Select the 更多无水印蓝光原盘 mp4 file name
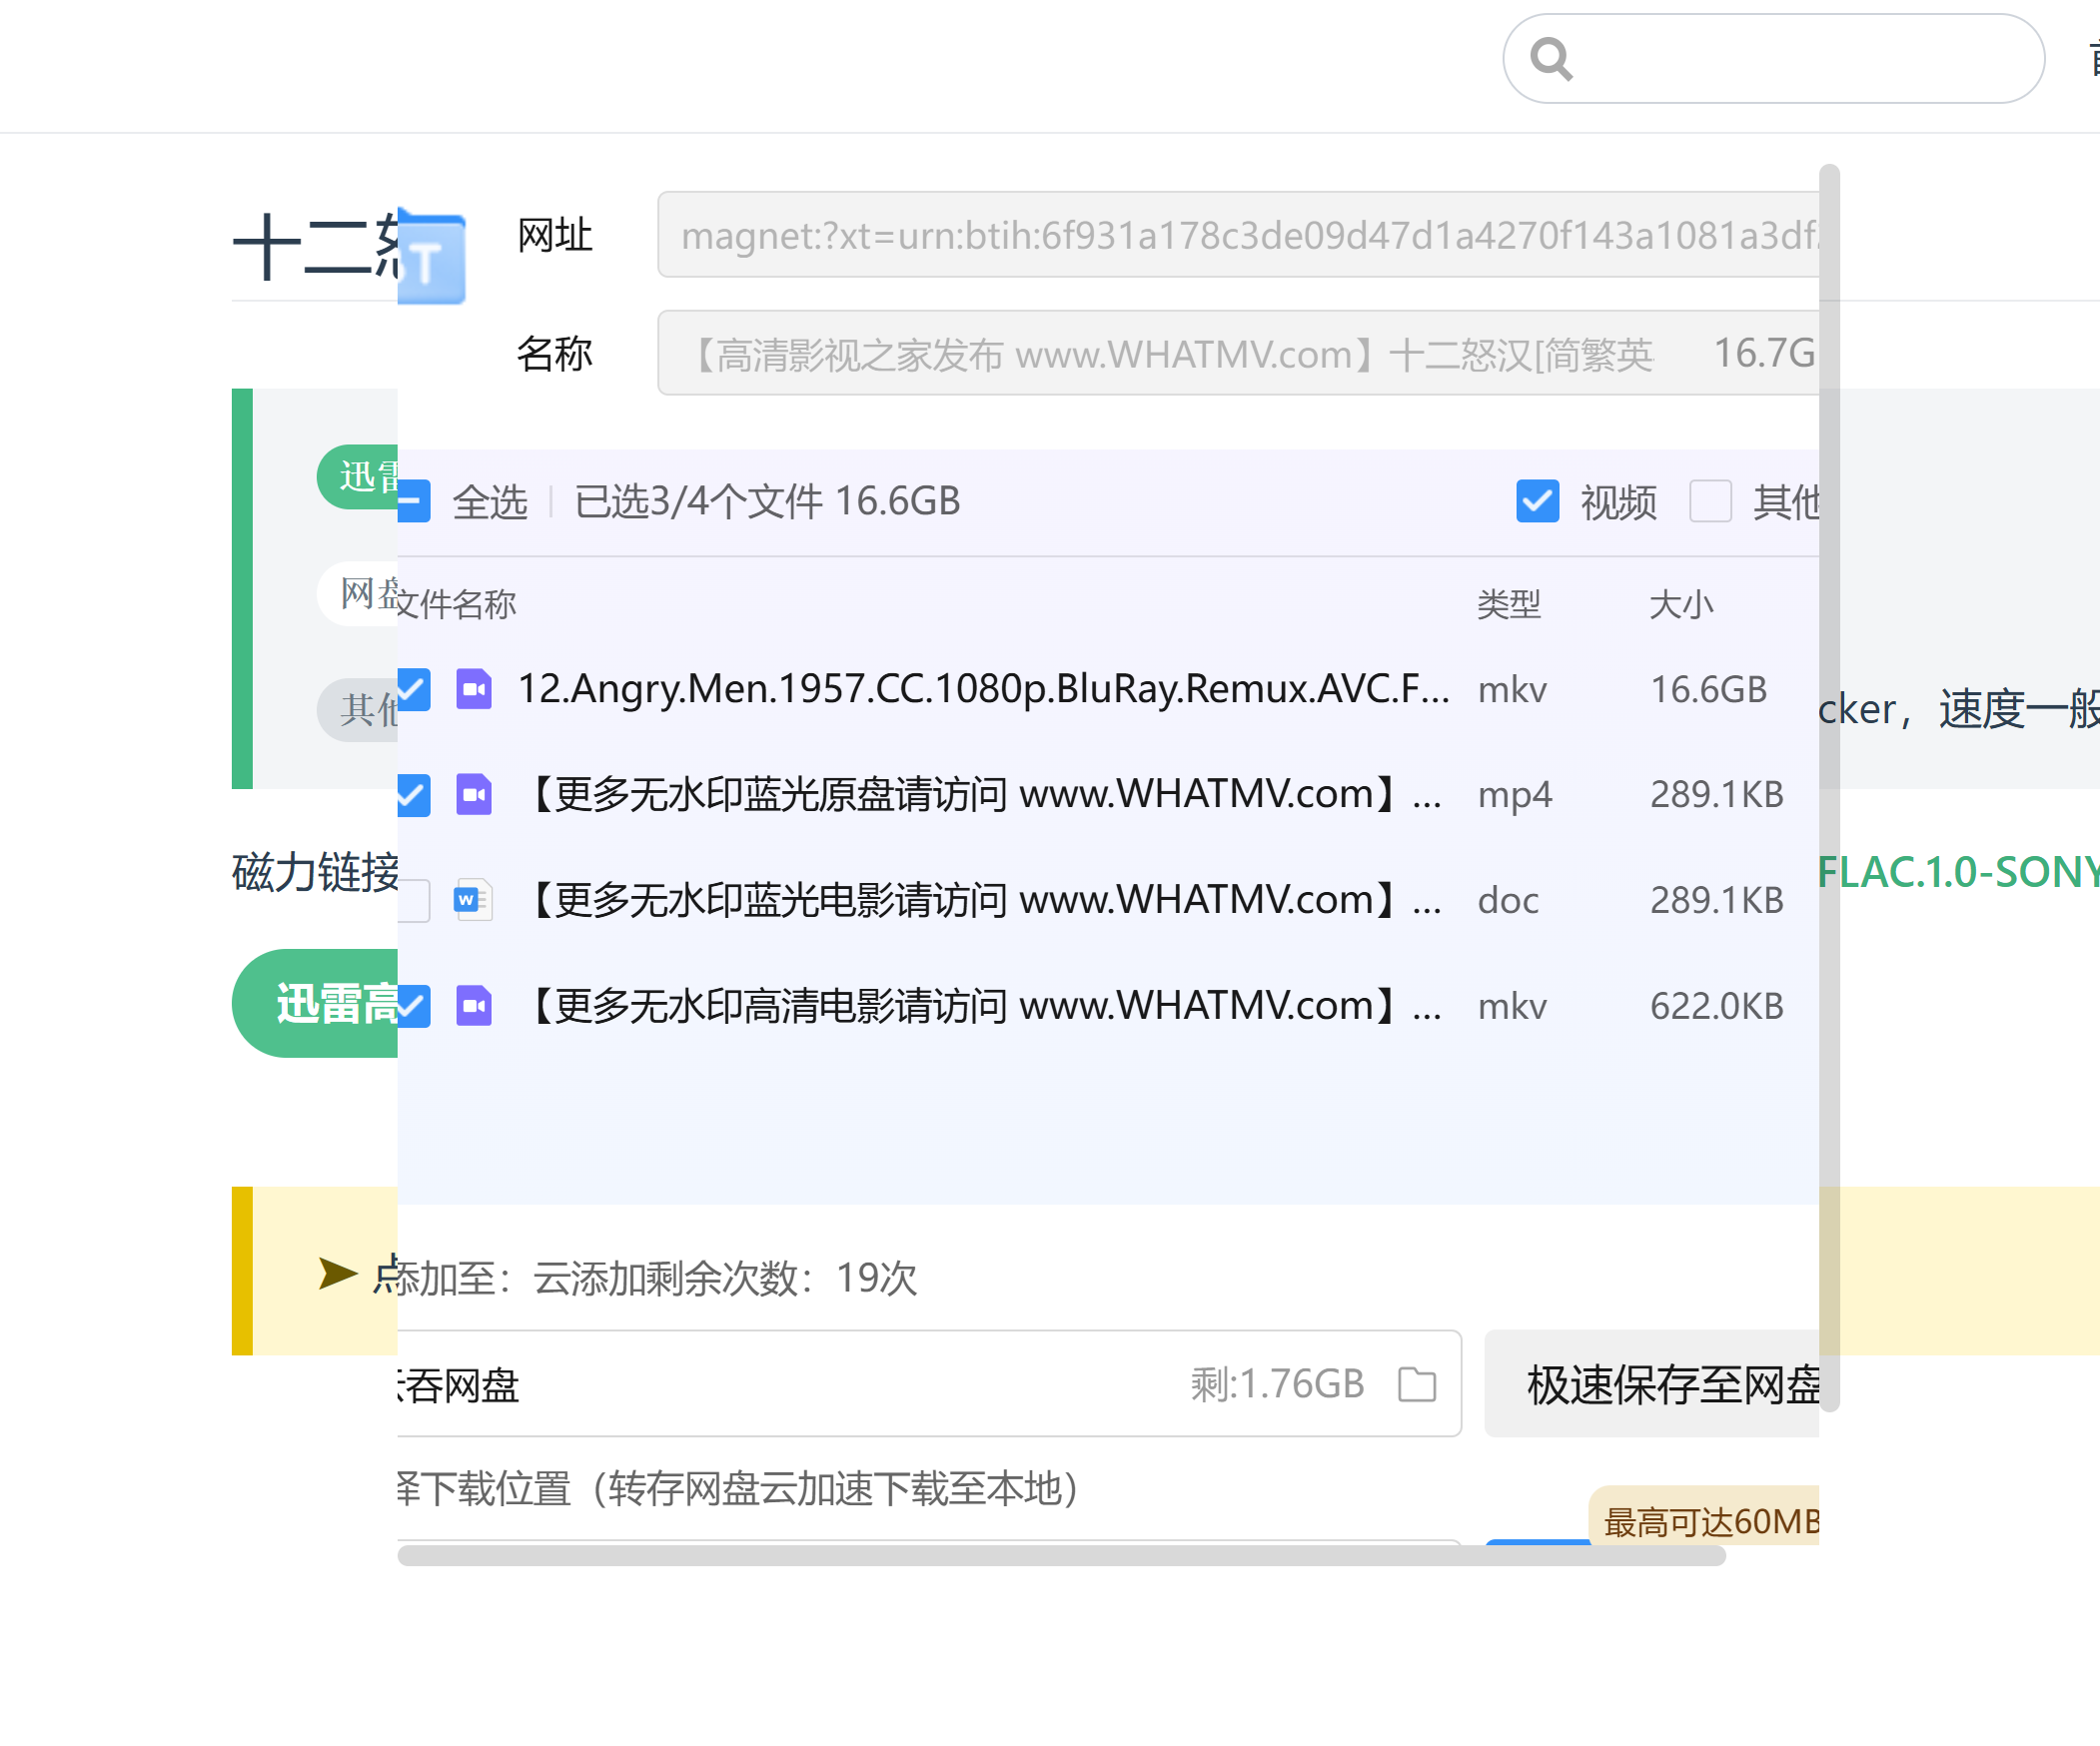The height and width of the screenshot is (1746, 2100). tap(984, 795)
